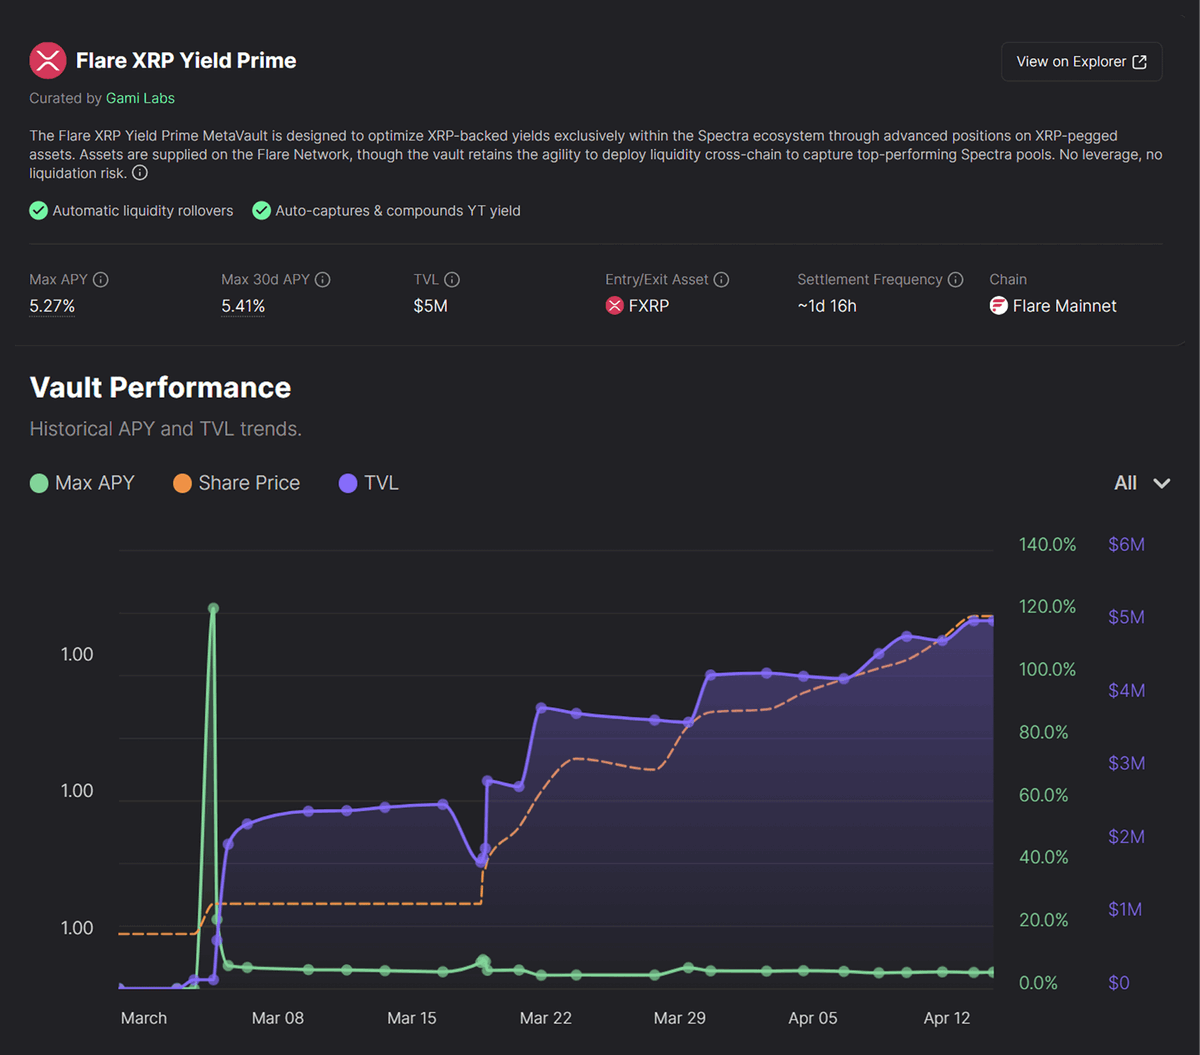1200x1055 pixels.
Task: Click the Max 30d APY info icon
Action: pos(322,280)
